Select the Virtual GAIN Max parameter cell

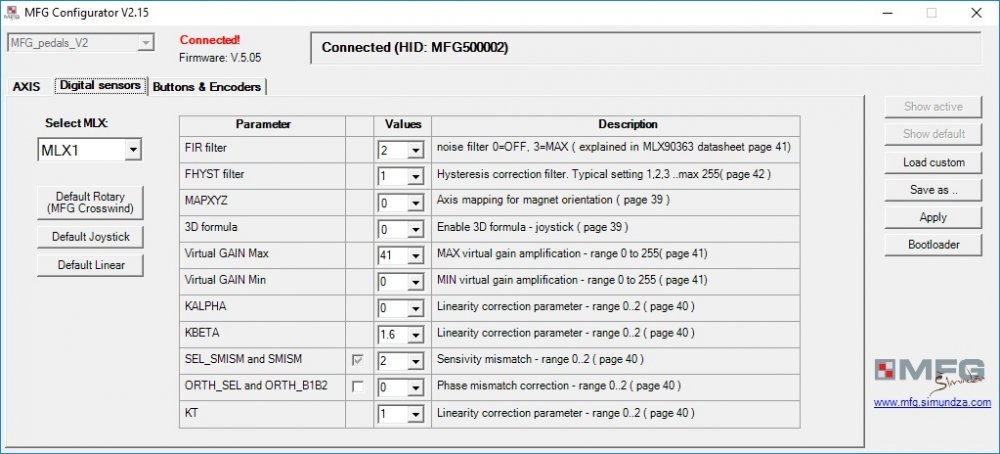[263, 254]
